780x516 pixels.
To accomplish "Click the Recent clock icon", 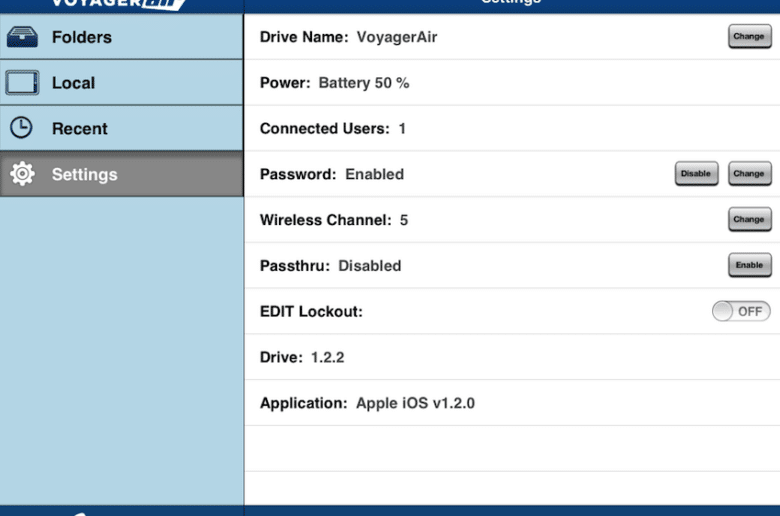I will click(21, 128).
